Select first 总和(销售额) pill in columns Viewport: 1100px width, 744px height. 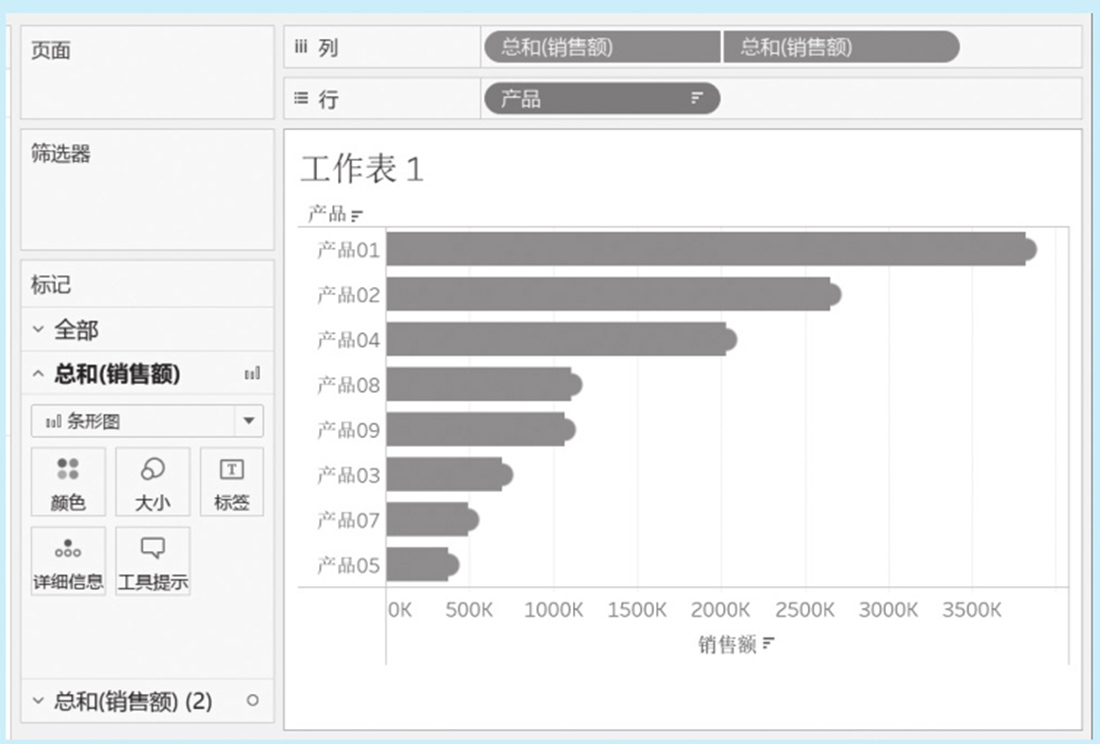[x=602, y=47]
